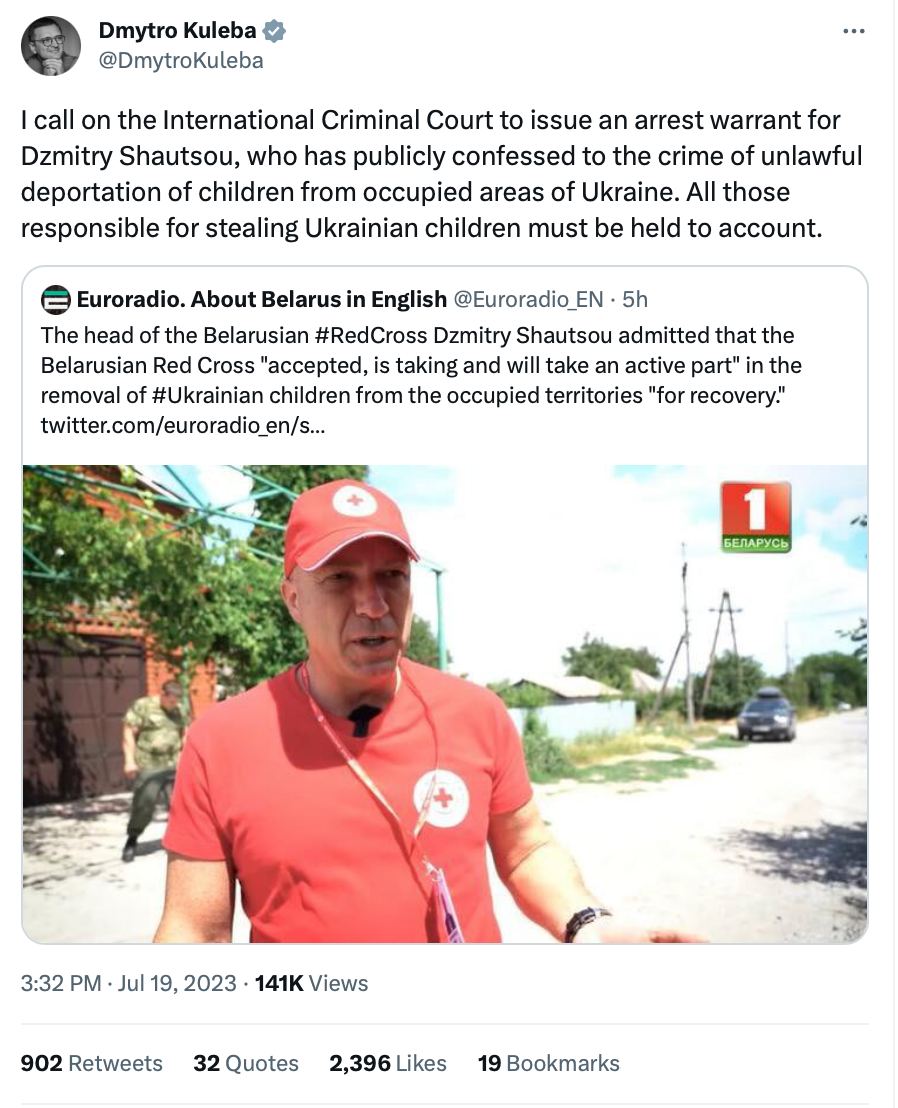Show the 902 Retweets list
This screenshot has width=898, height=1108.
click(x=91, y=1063)
